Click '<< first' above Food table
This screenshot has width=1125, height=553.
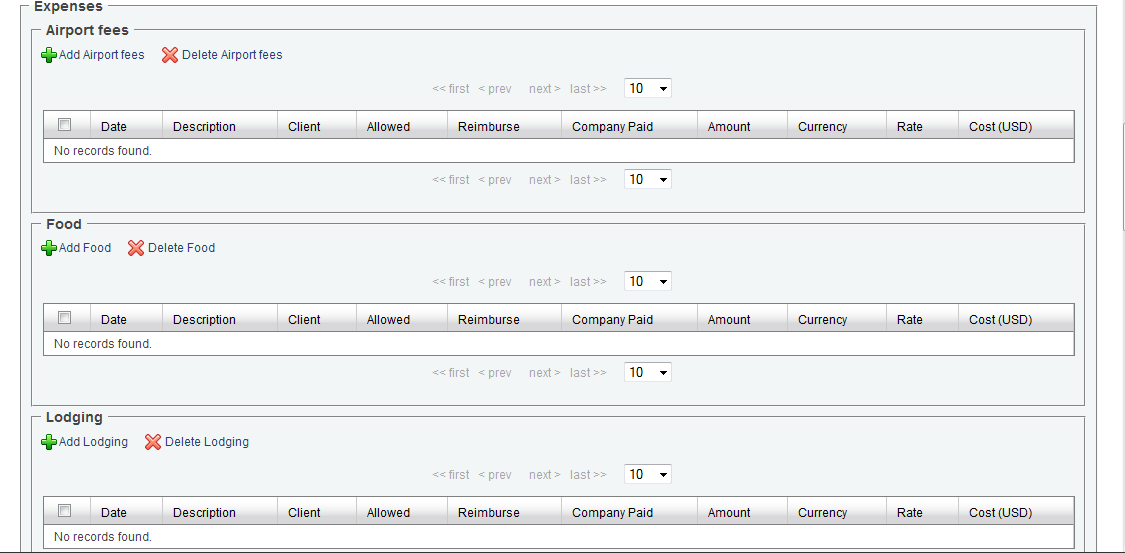point(451,282)
